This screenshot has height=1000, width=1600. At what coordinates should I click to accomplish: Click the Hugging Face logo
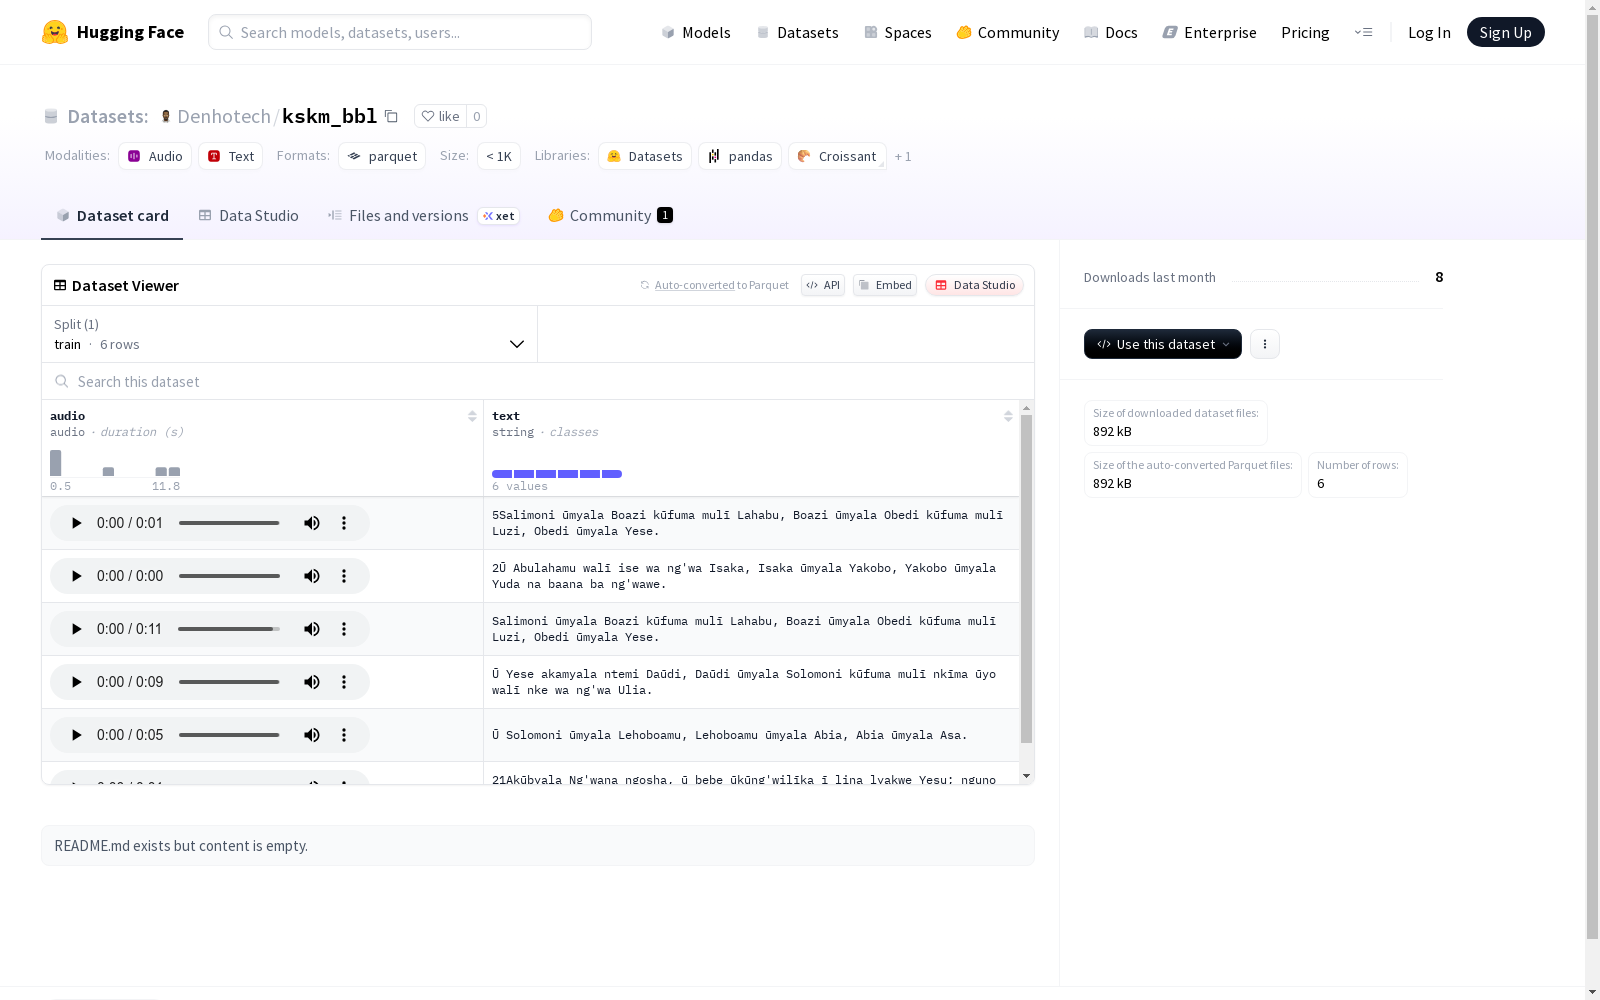click(x=113, y=32)
